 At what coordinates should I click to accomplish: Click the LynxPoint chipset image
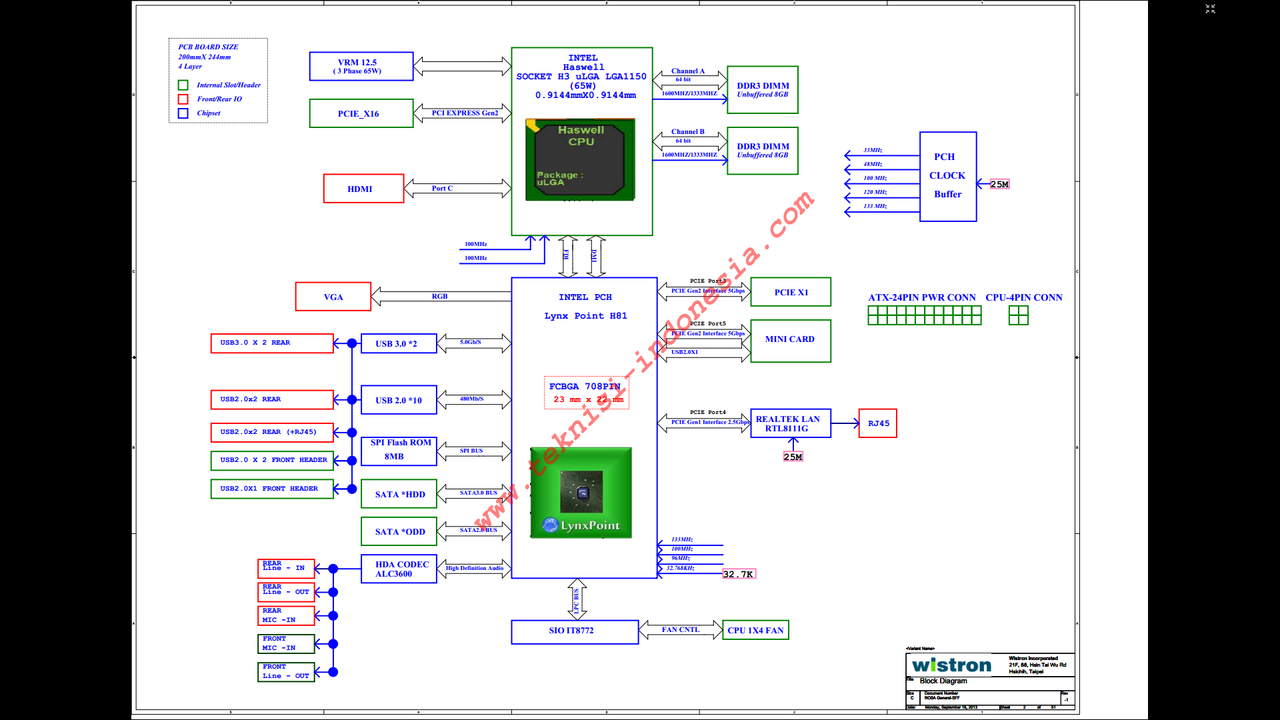581,492
